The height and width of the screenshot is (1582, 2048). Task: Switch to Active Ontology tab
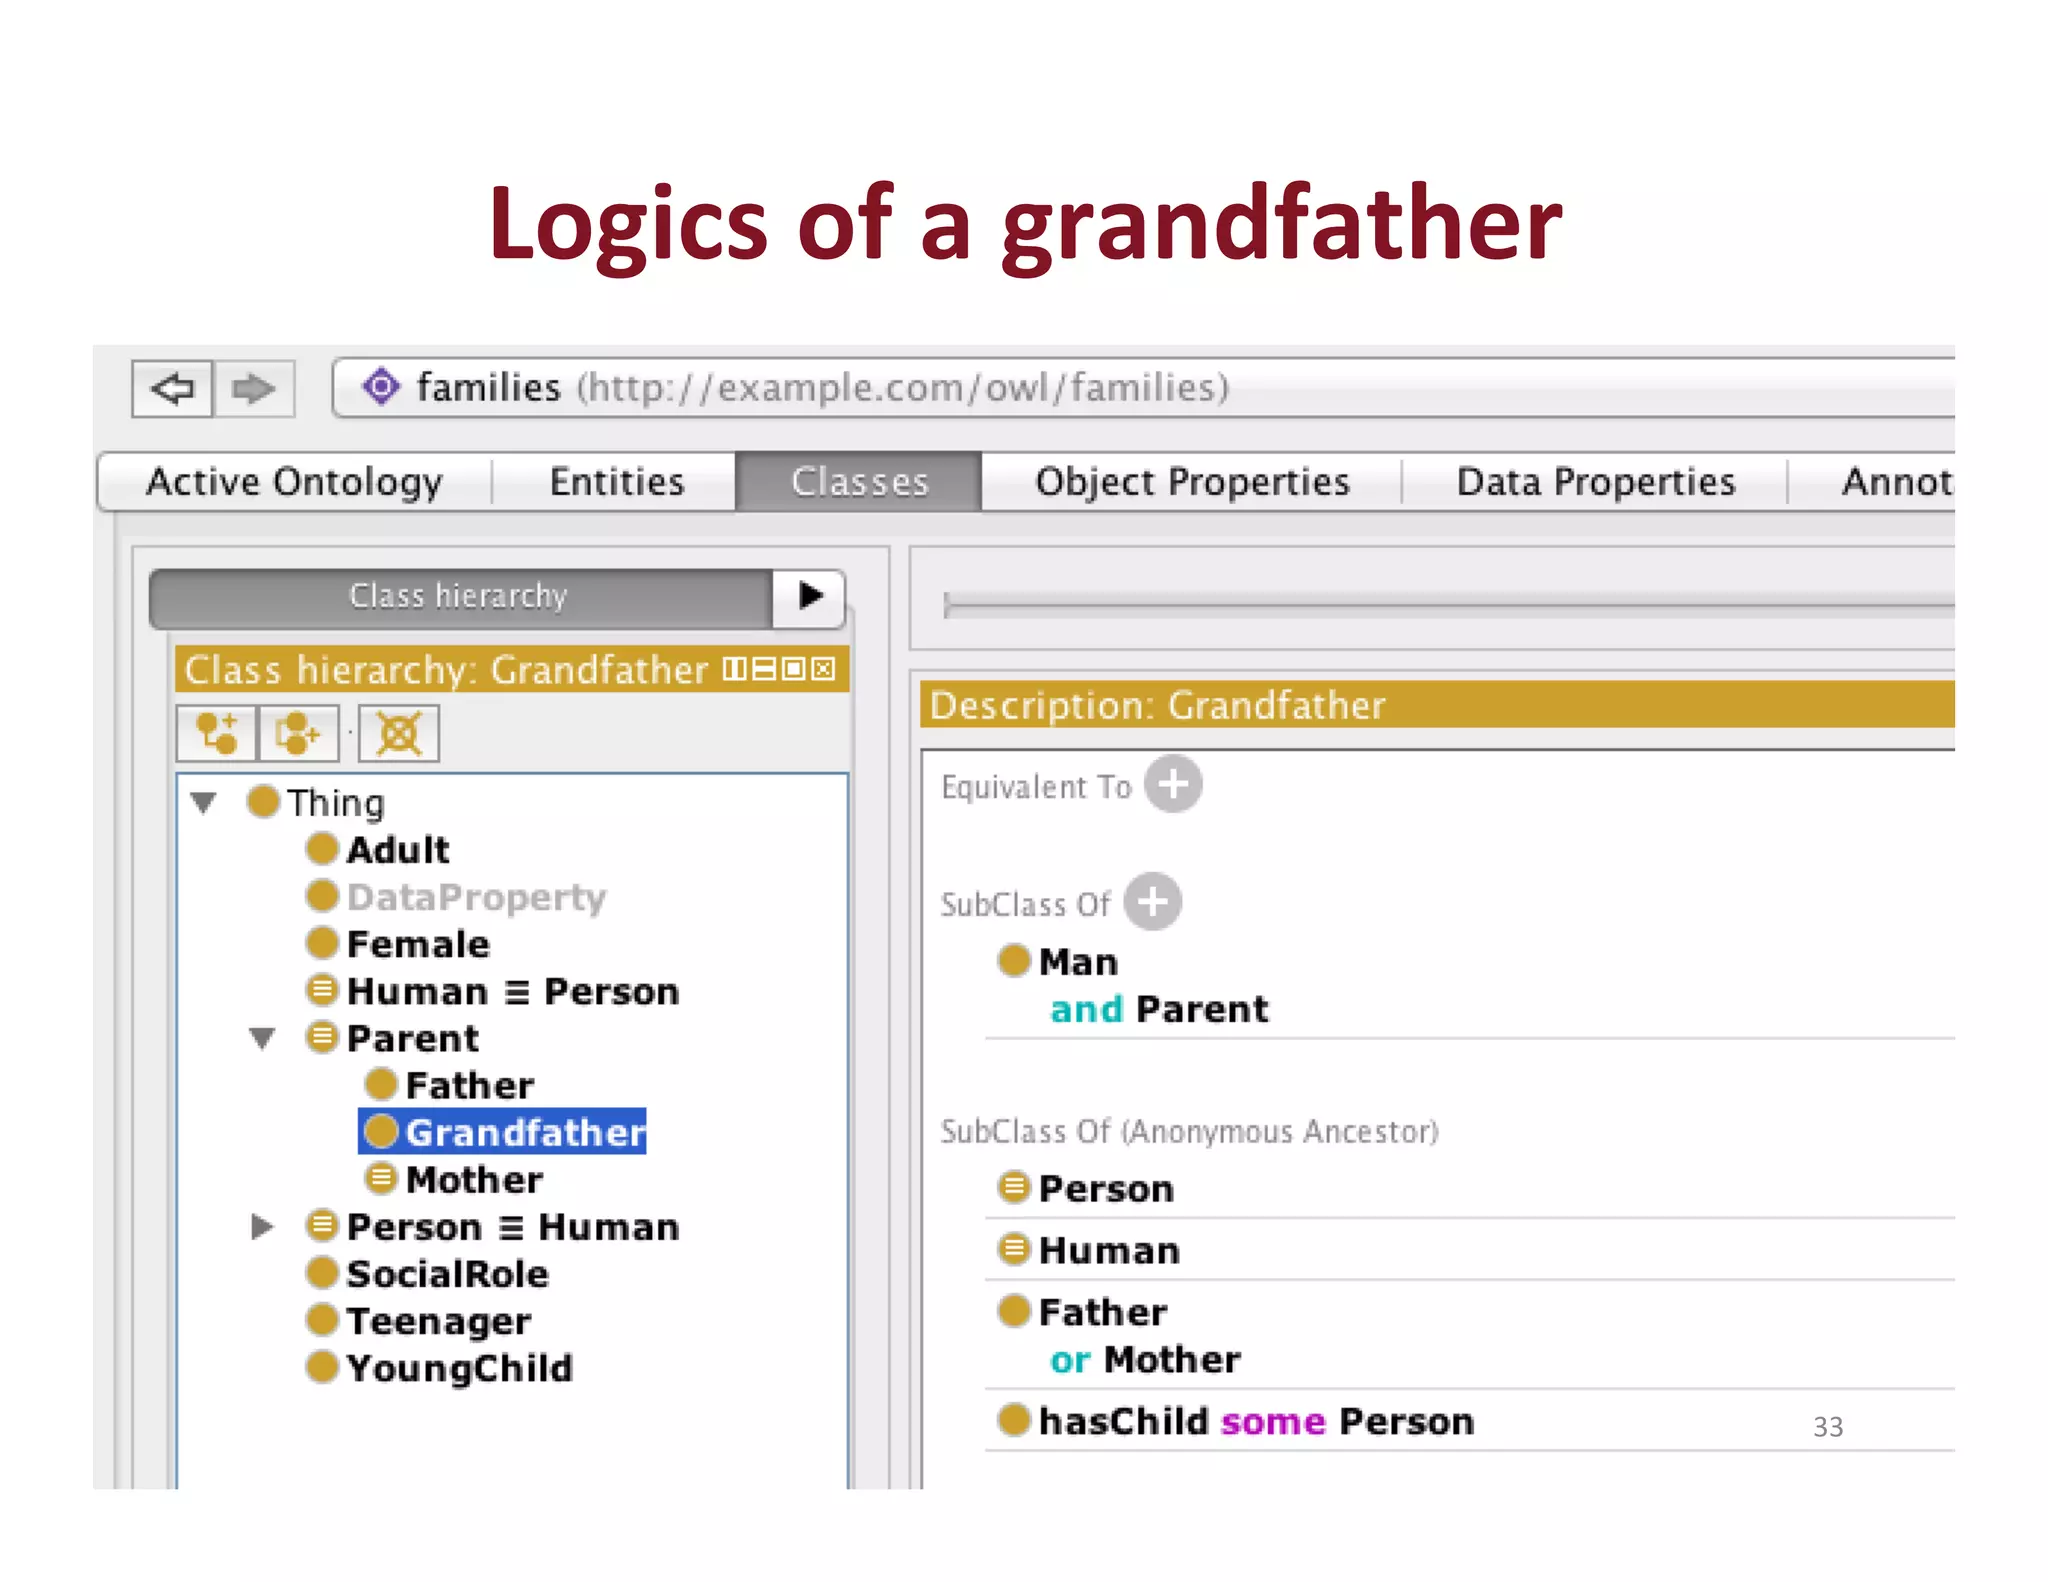coord(294,482)
